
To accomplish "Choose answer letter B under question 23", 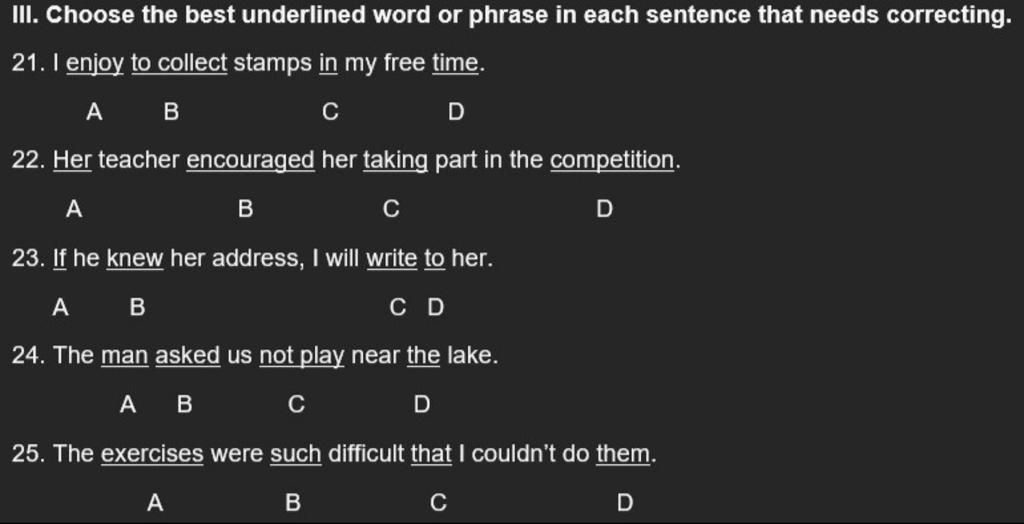I will [137, 307].
